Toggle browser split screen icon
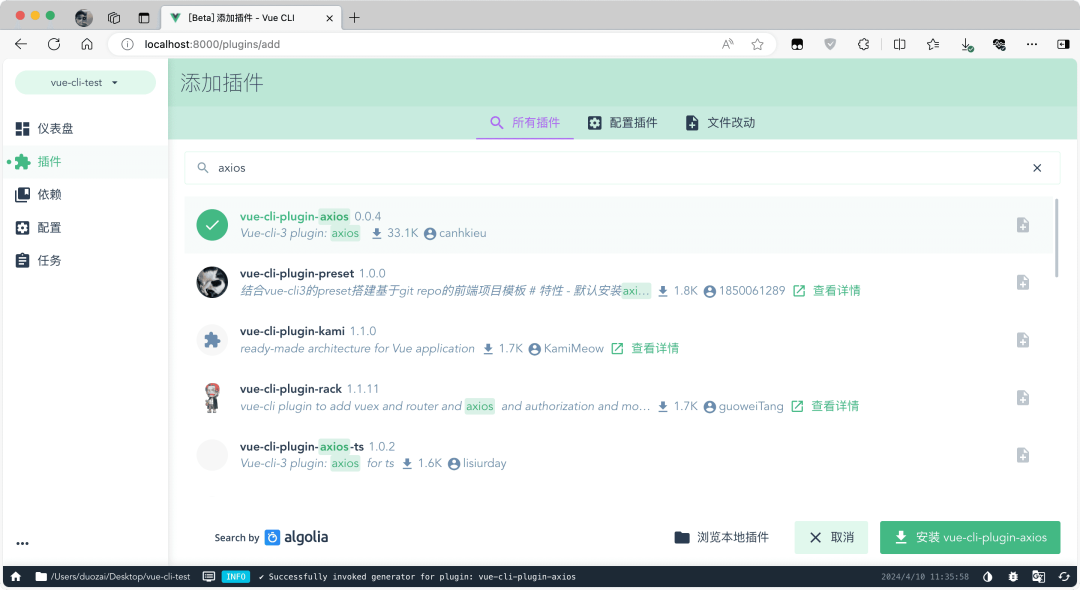1080x590 pixels. (900, 44)
